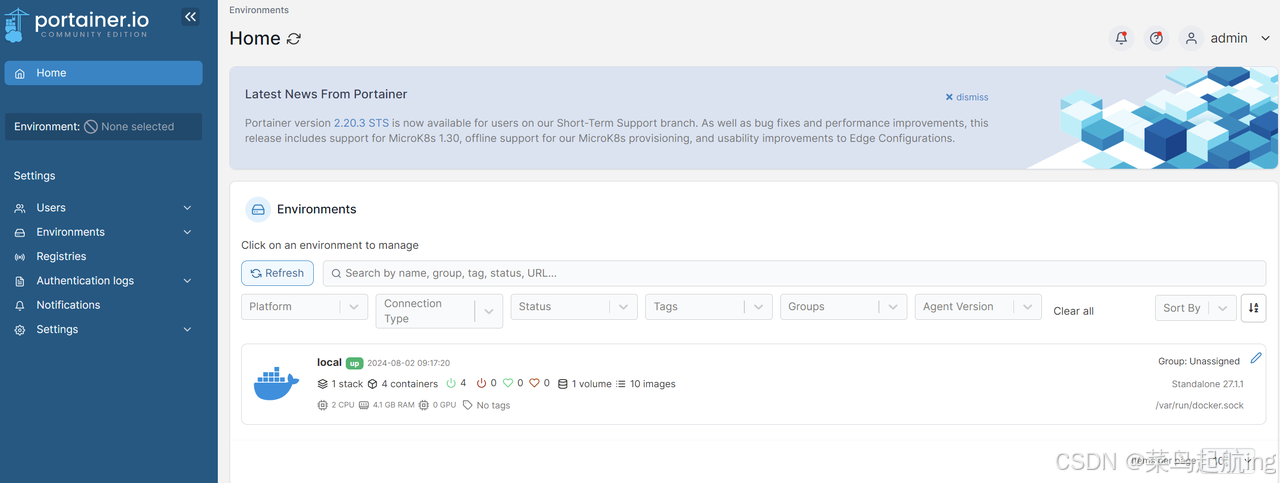
Task: Open the Platform filter dropdown
Action: coord(305,307)
